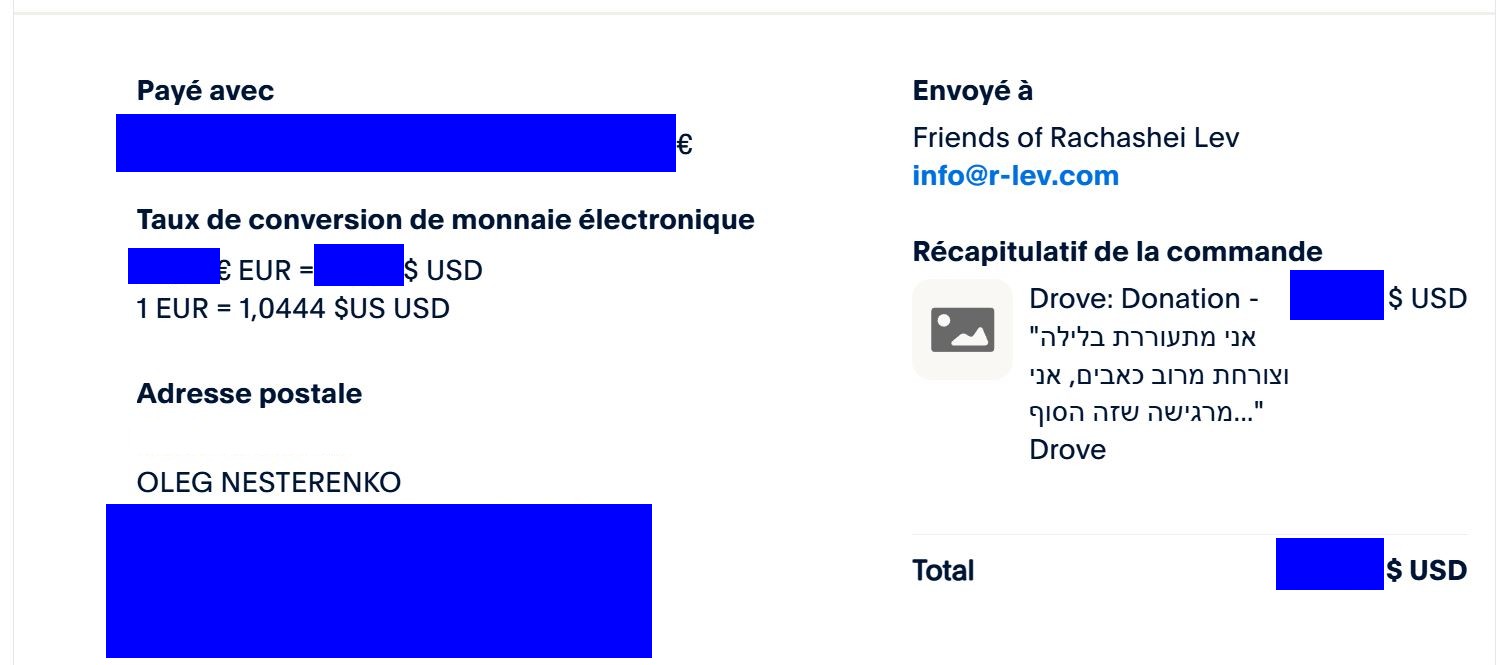Click the "Récapitulatif de la commande" heading
Viewport: 1506px width, 665px height.
point(1117,252)
